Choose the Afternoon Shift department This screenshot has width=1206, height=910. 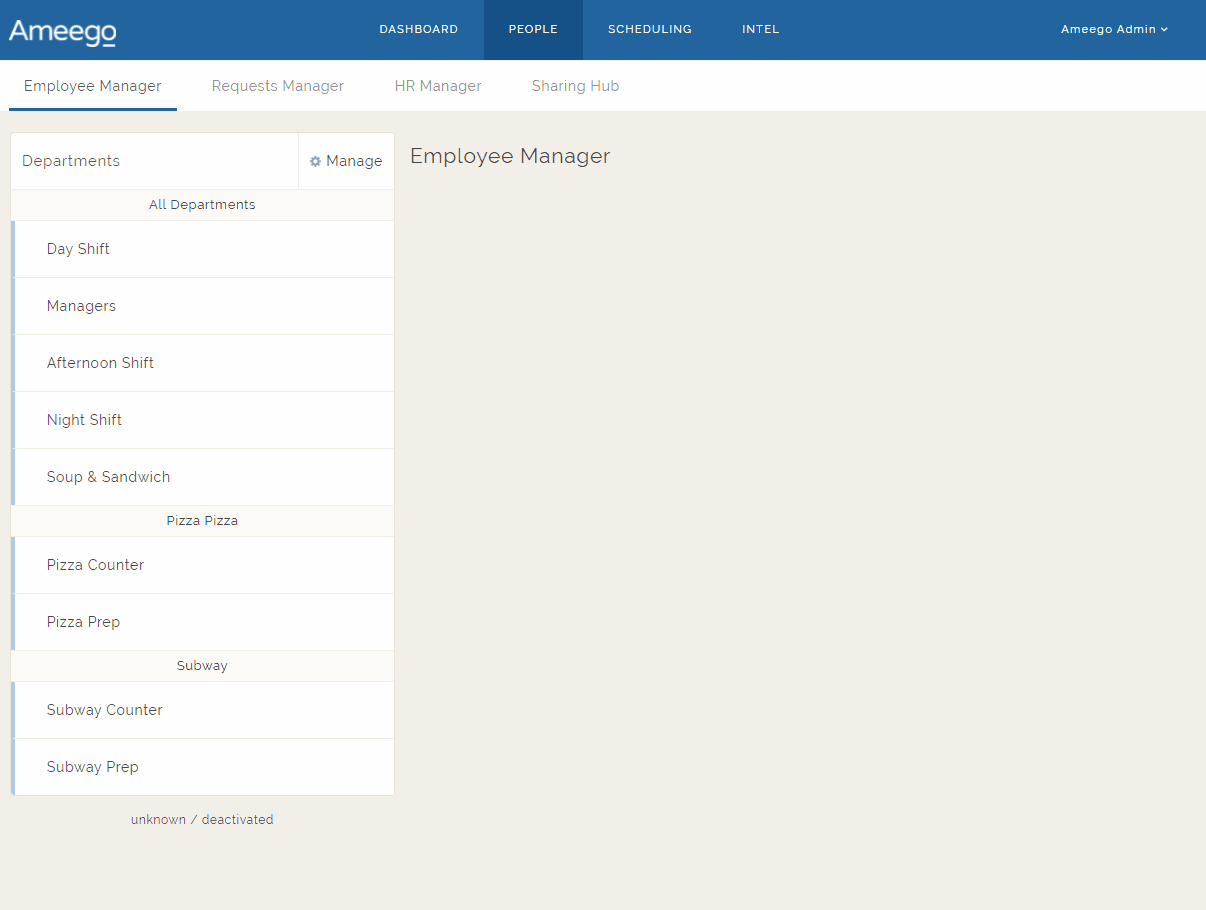tap(100, 363)
